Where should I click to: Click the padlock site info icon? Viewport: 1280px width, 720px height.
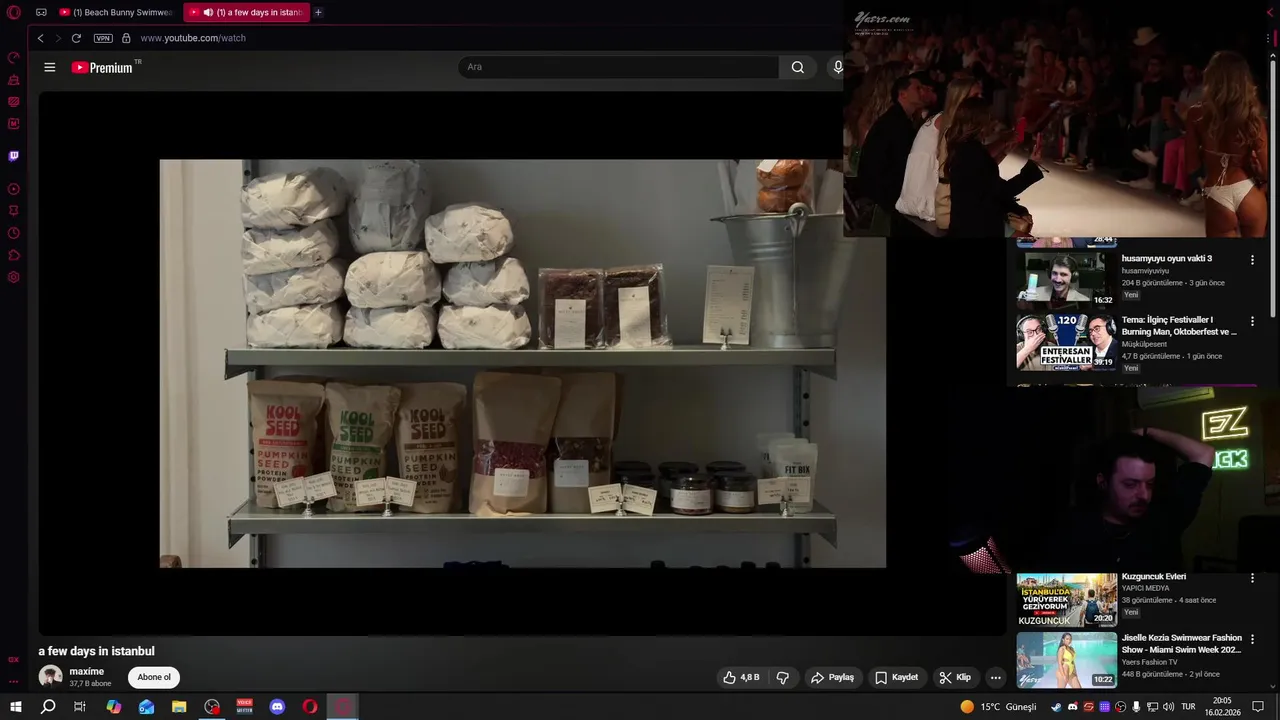[x=126, y=38]
